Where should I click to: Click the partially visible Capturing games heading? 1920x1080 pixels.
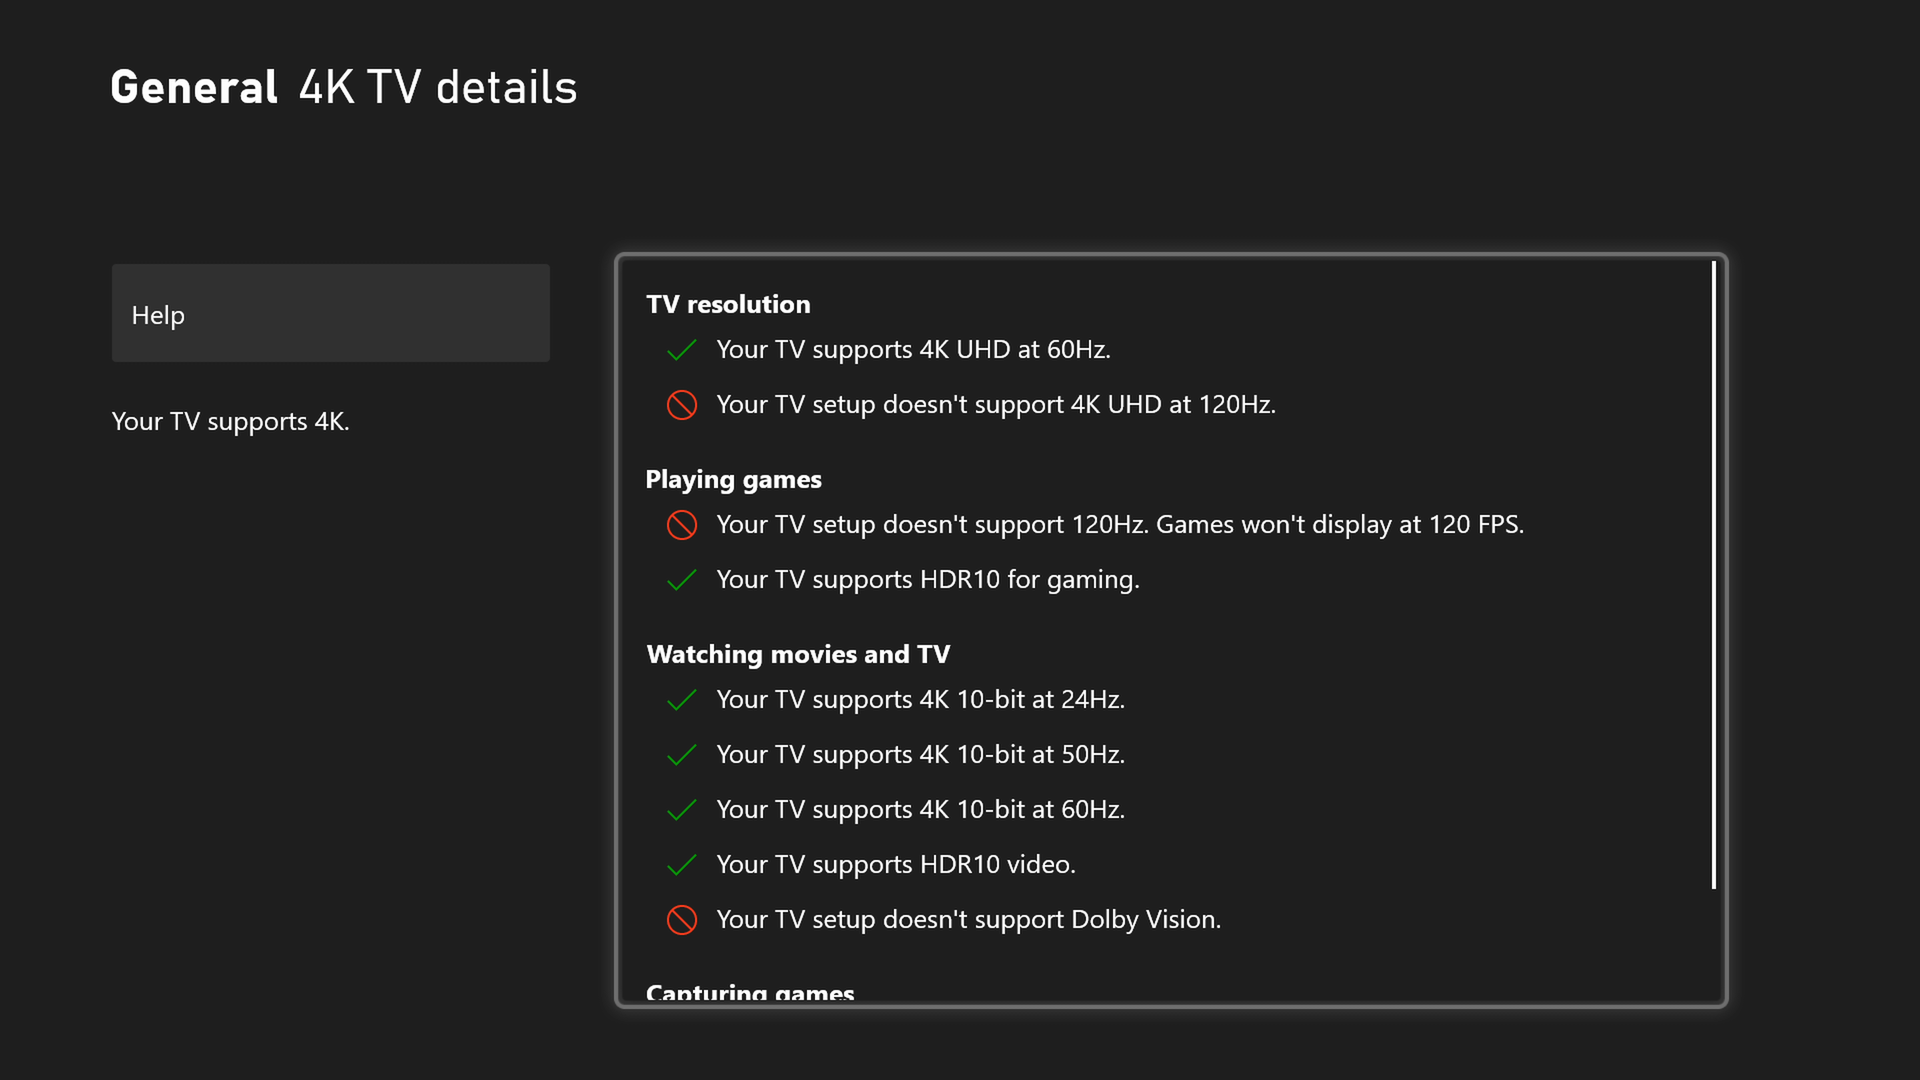coord(750,993)
